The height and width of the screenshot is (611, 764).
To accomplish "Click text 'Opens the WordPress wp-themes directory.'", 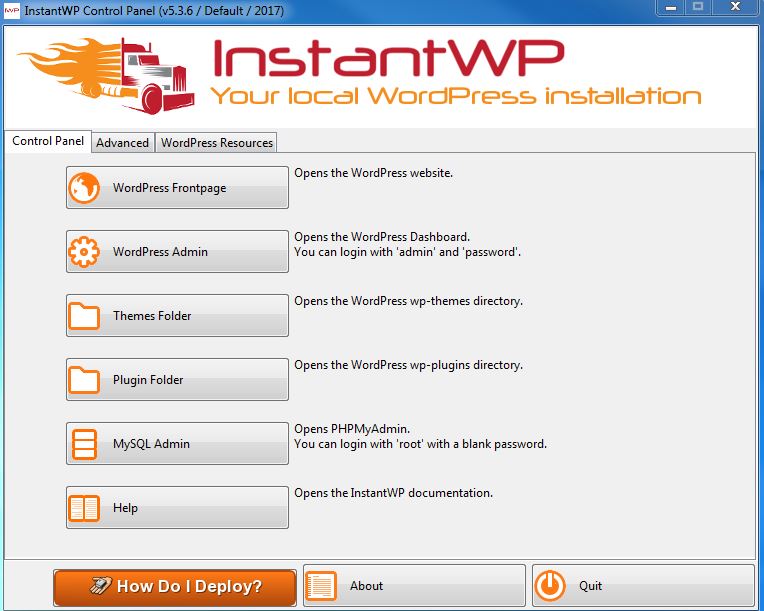I will pos(408,301).
